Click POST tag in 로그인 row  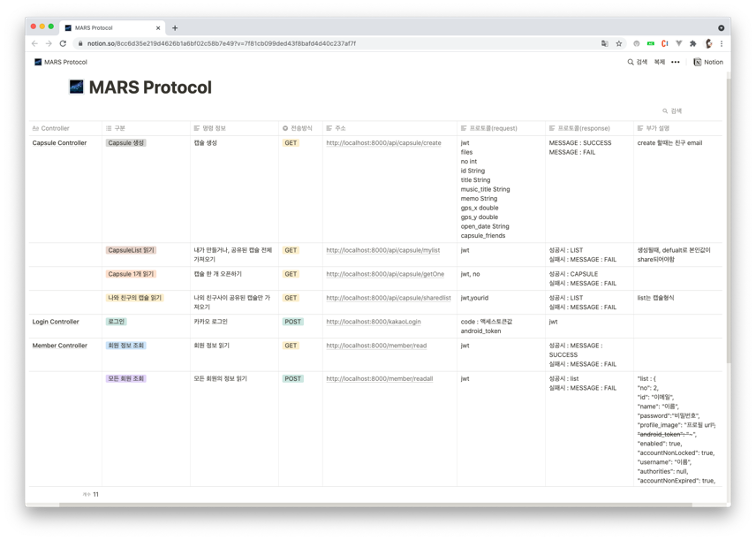293,322
